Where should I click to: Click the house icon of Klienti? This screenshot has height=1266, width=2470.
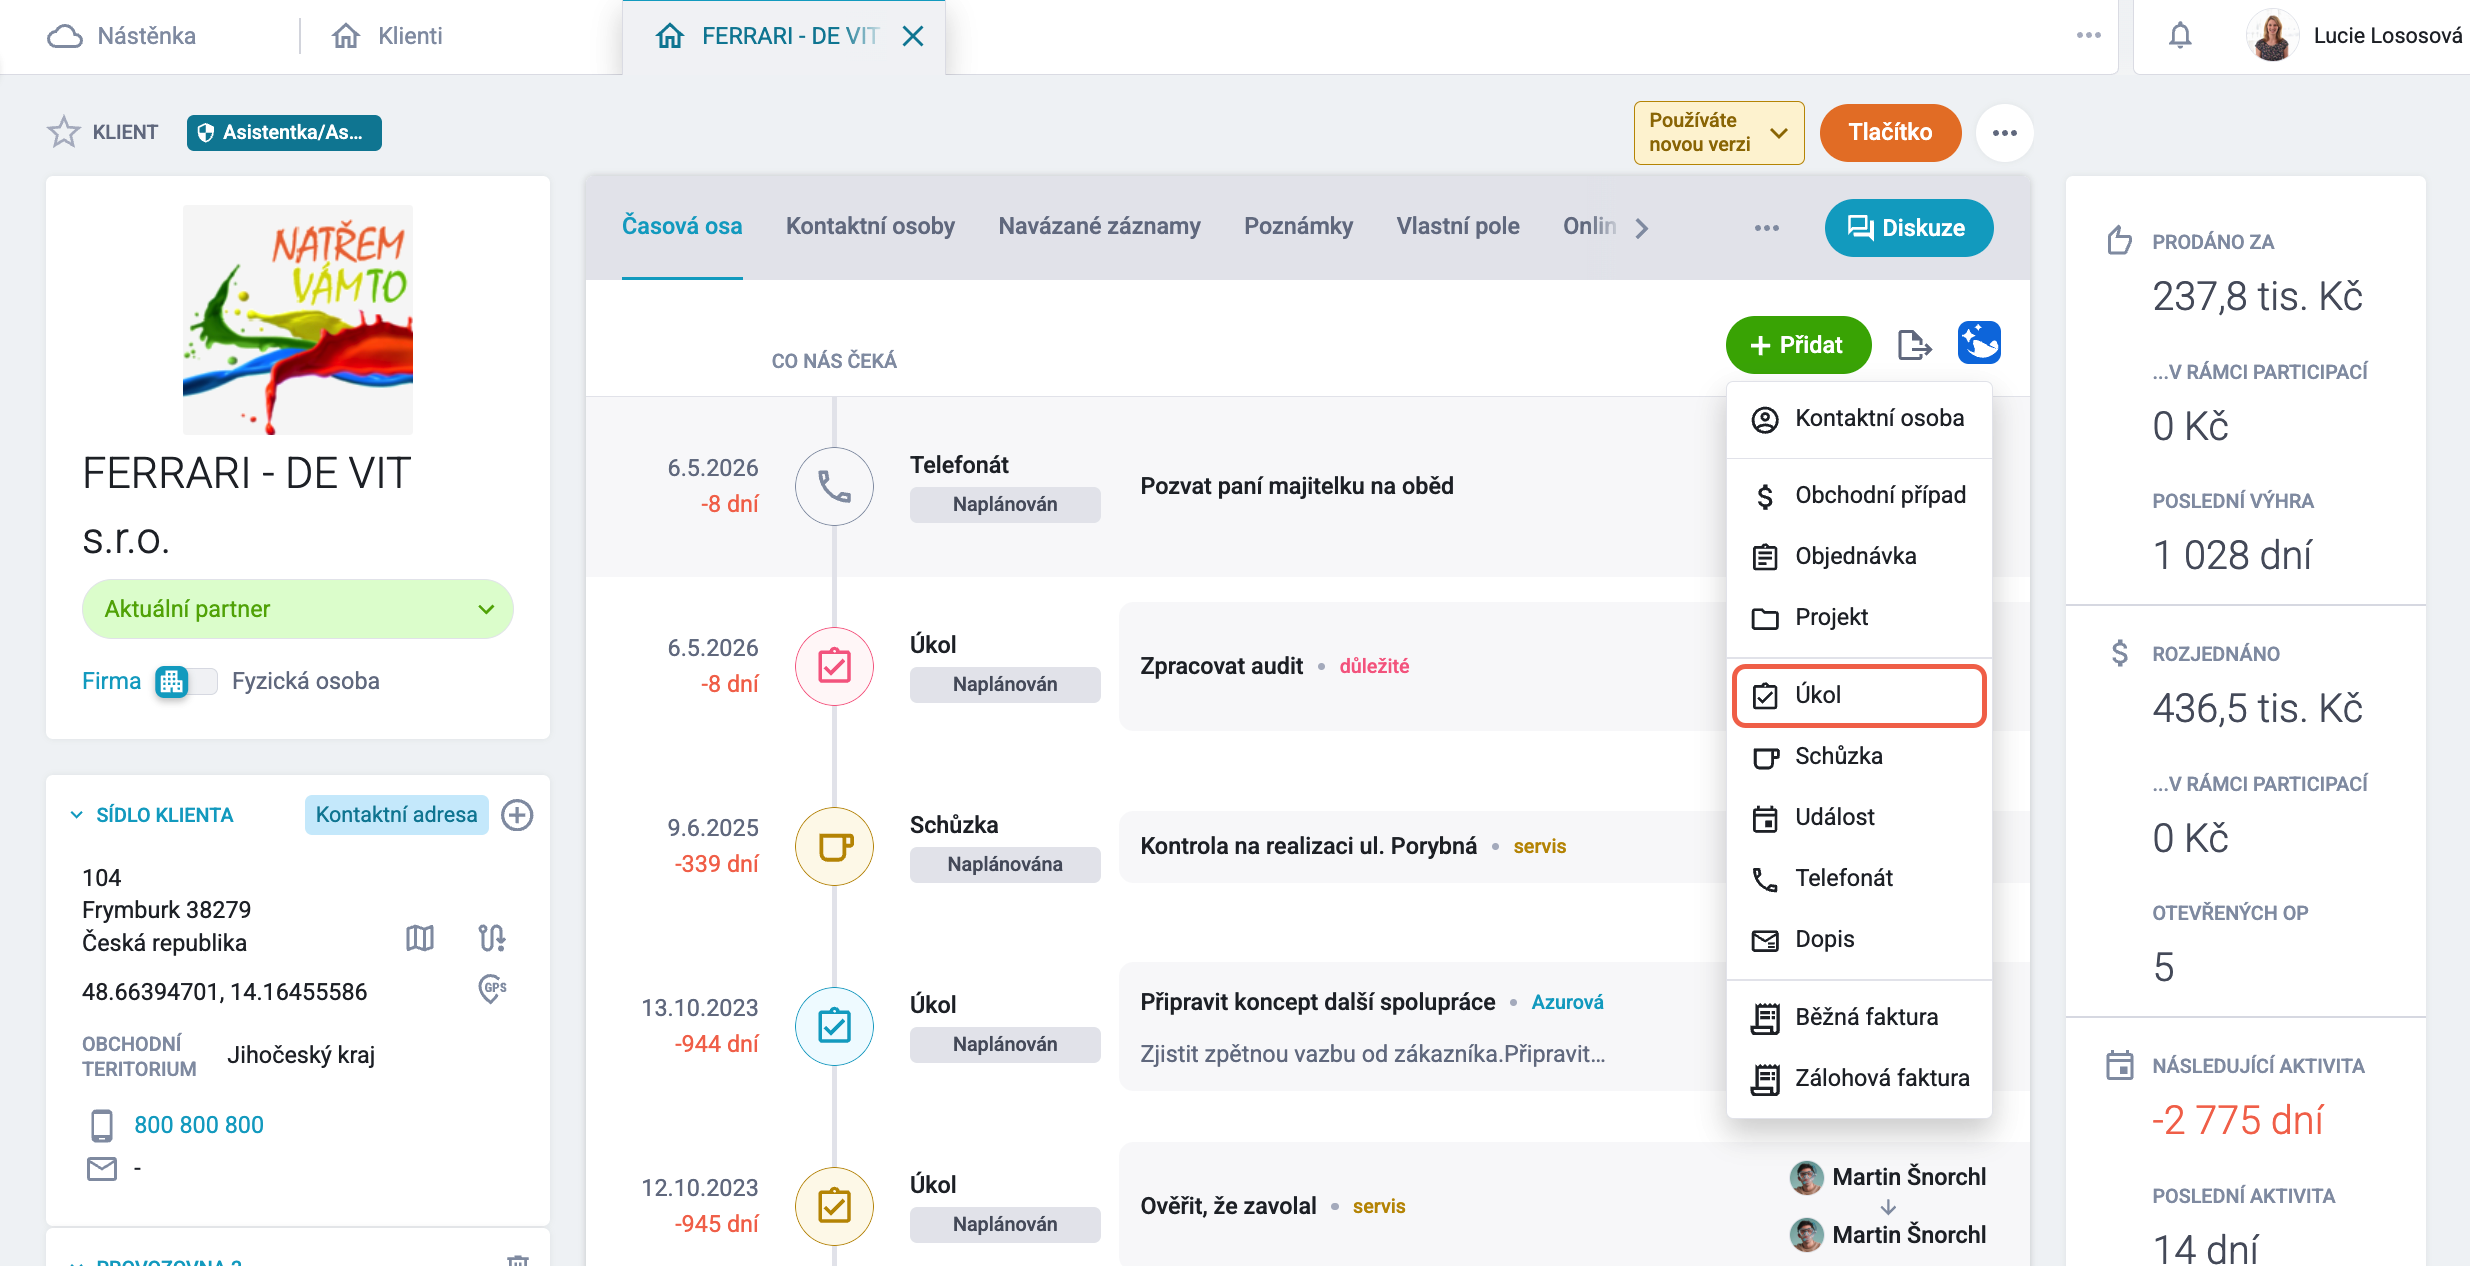pyautogui.click(x=346, y=36)
